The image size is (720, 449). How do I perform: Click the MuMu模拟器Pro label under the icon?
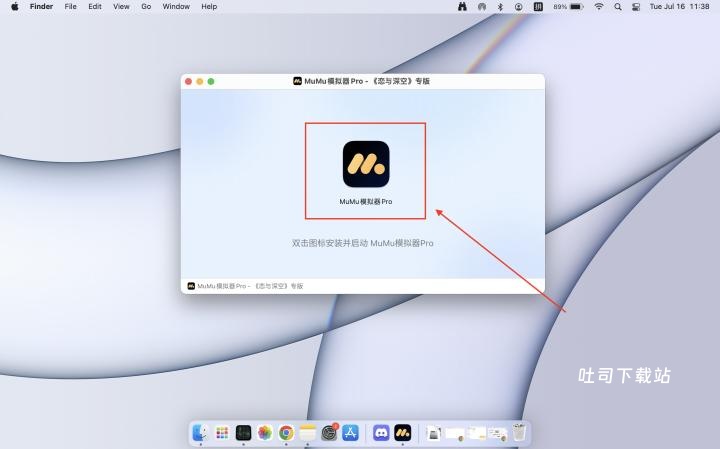point(366,202)
